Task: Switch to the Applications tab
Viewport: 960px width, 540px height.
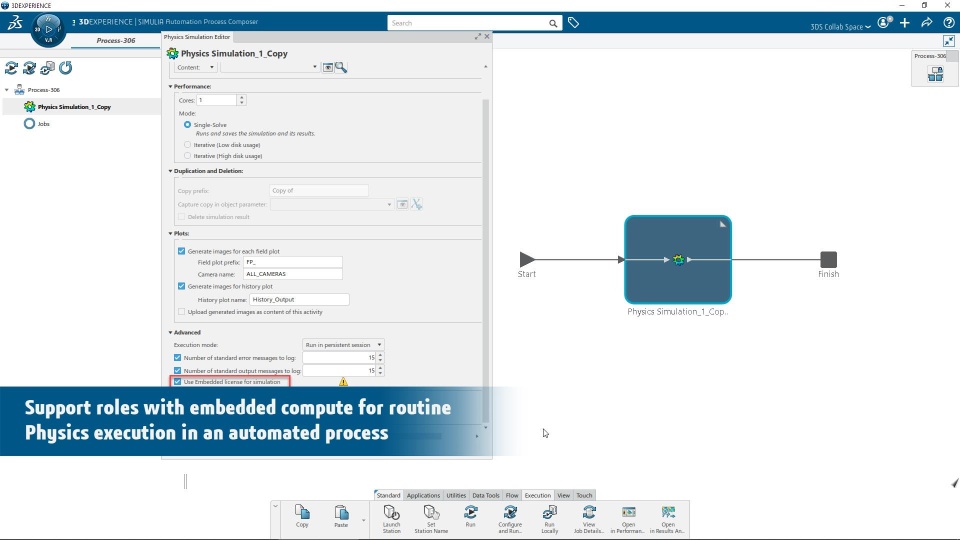Action: tap(423, 495)
